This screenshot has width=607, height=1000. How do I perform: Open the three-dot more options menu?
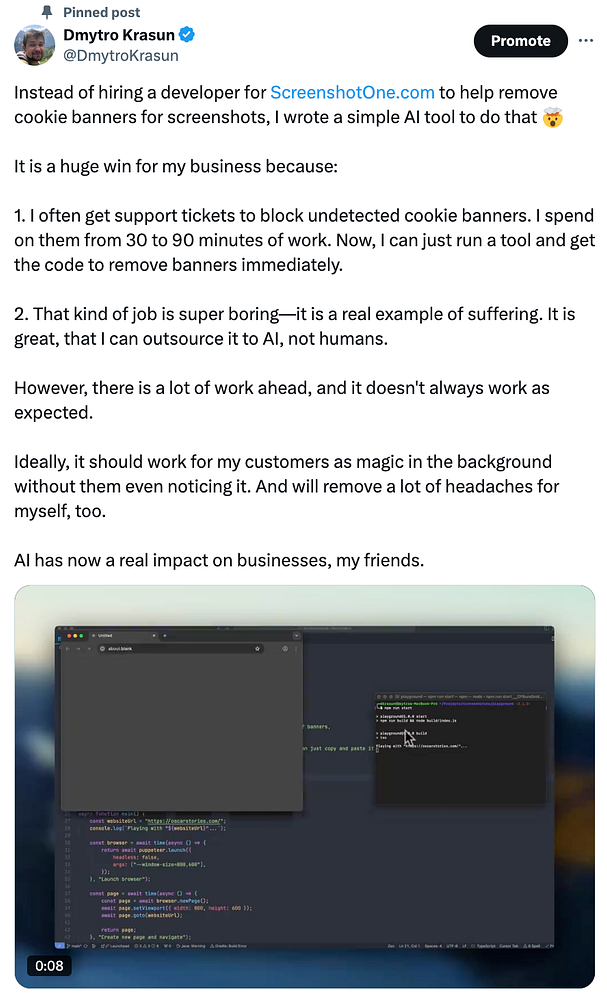pos(585,40)
